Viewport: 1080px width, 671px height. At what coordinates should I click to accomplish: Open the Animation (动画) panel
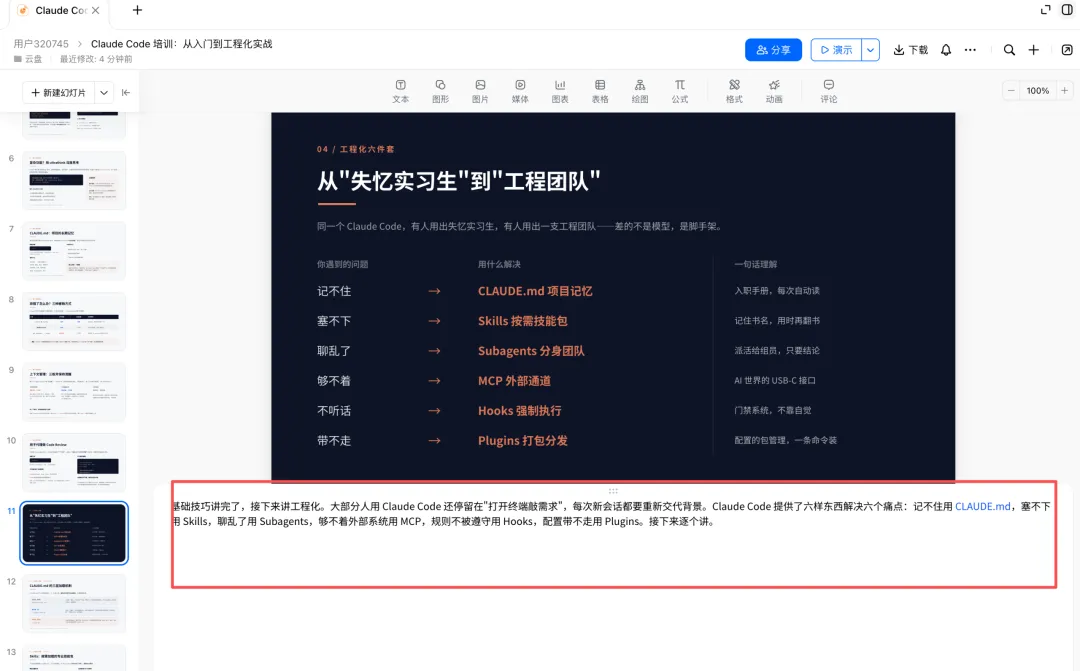[x=774, y=91]
